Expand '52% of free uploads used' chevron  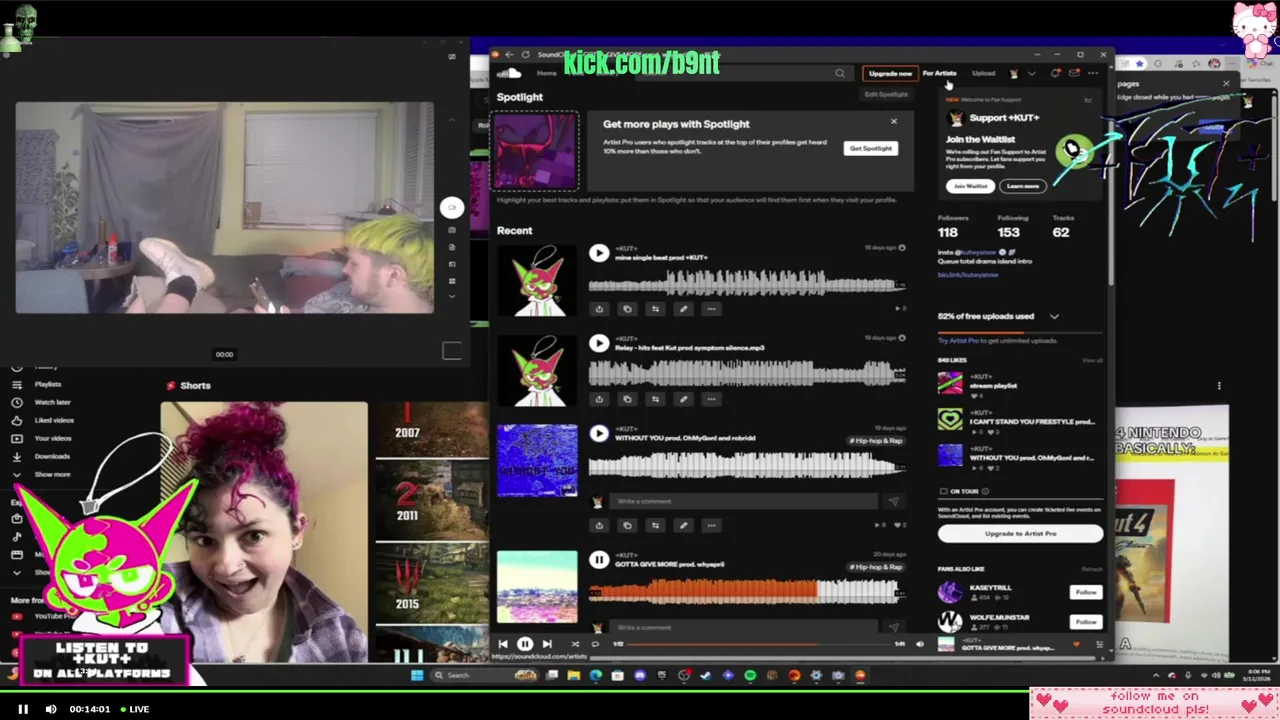click(1054, 316)
